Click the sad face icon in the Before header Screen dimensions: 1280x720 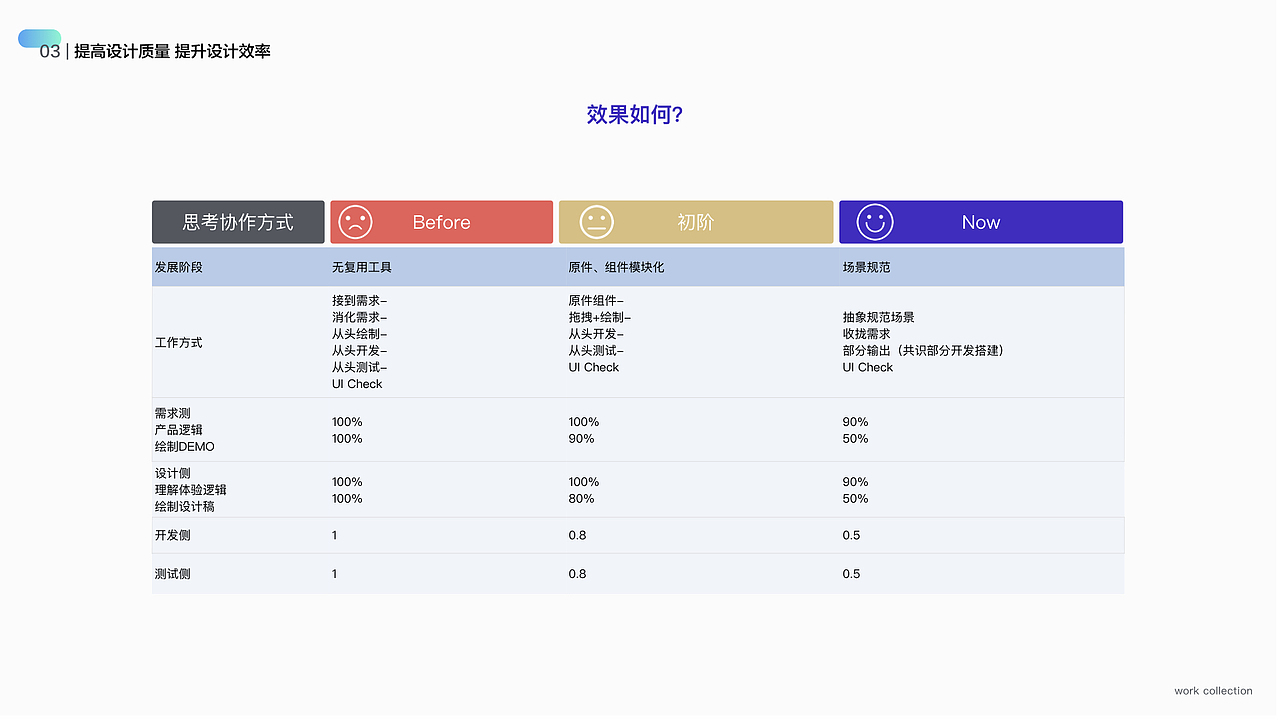click(x=353, y=222)
